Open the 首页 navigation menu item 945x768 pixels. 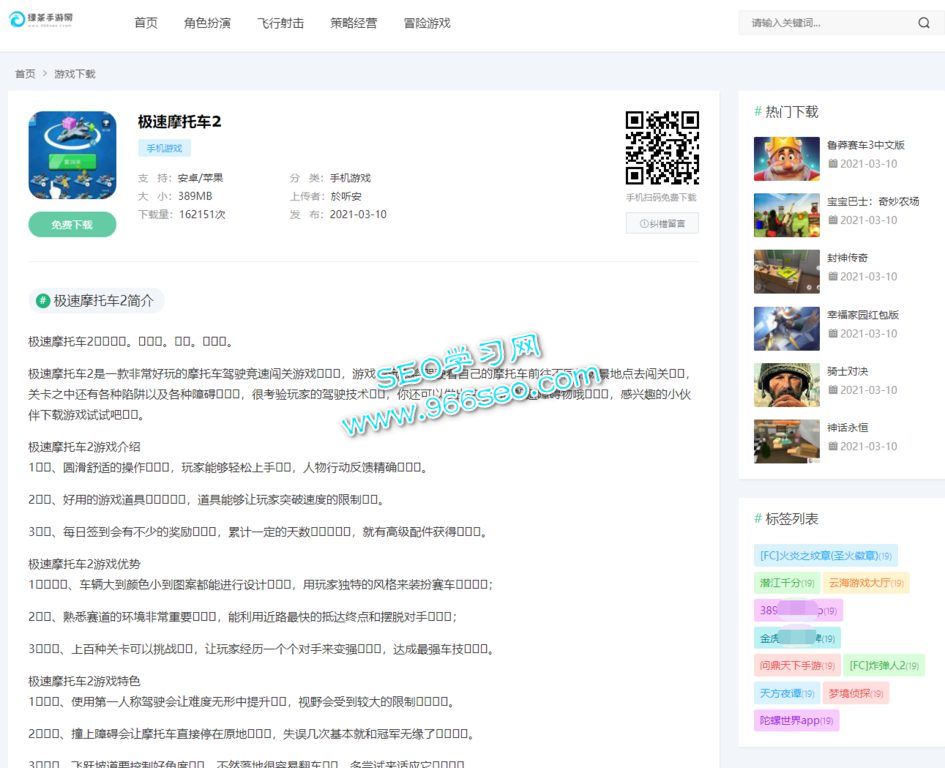pos(146,23)
